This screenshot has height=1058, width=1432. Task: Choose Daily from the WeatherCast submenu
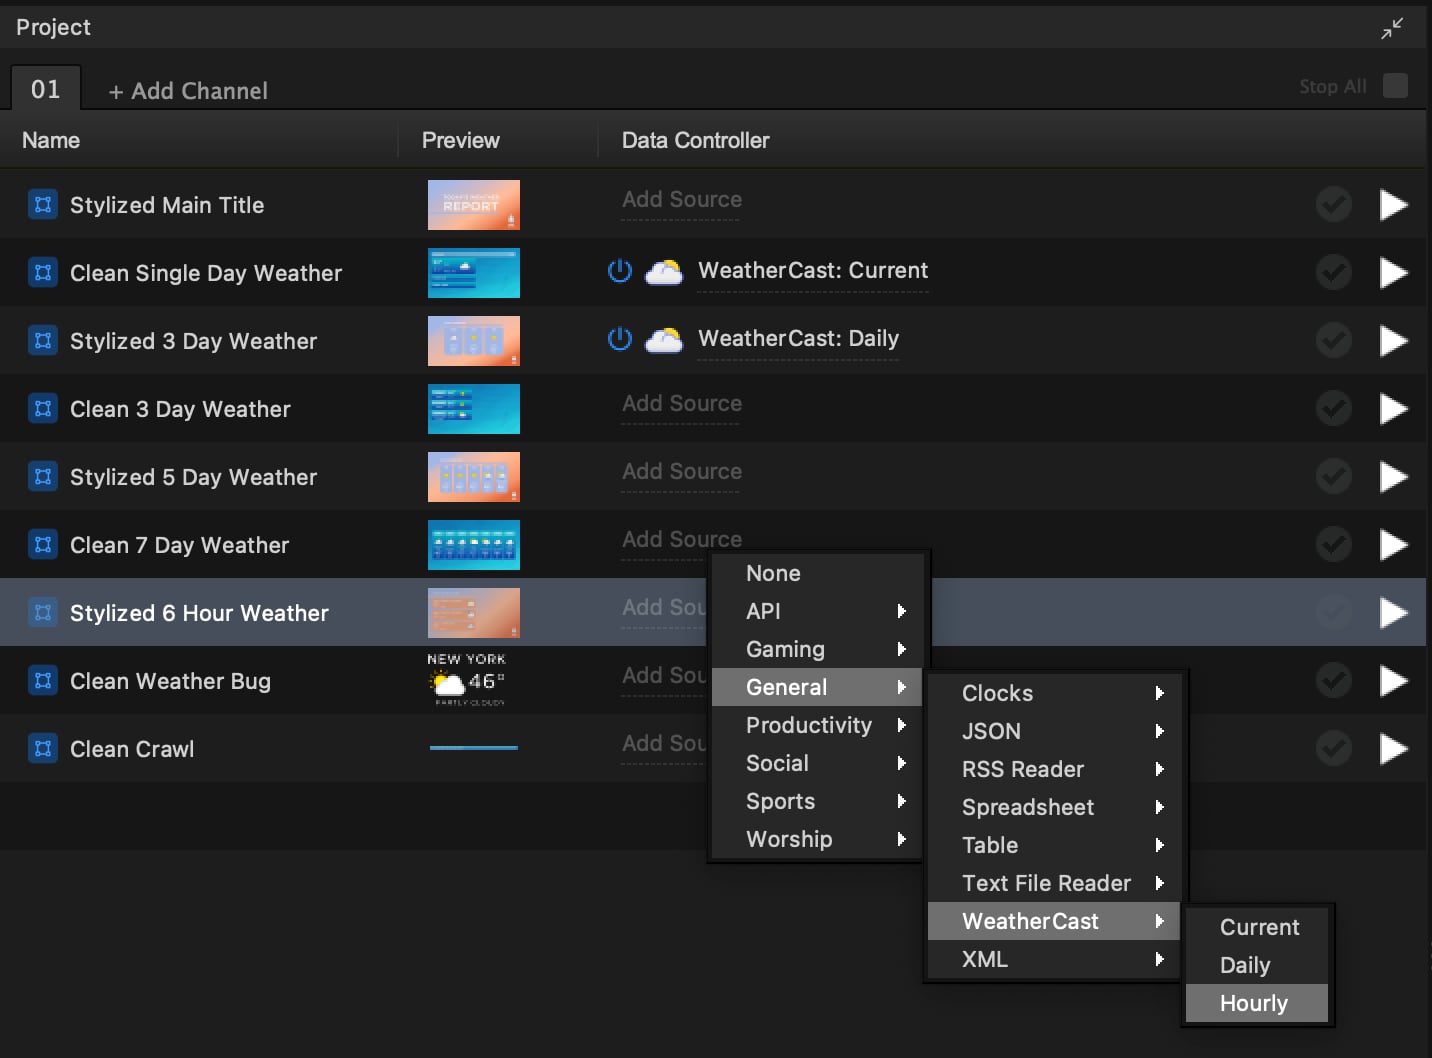(1257, 965)
